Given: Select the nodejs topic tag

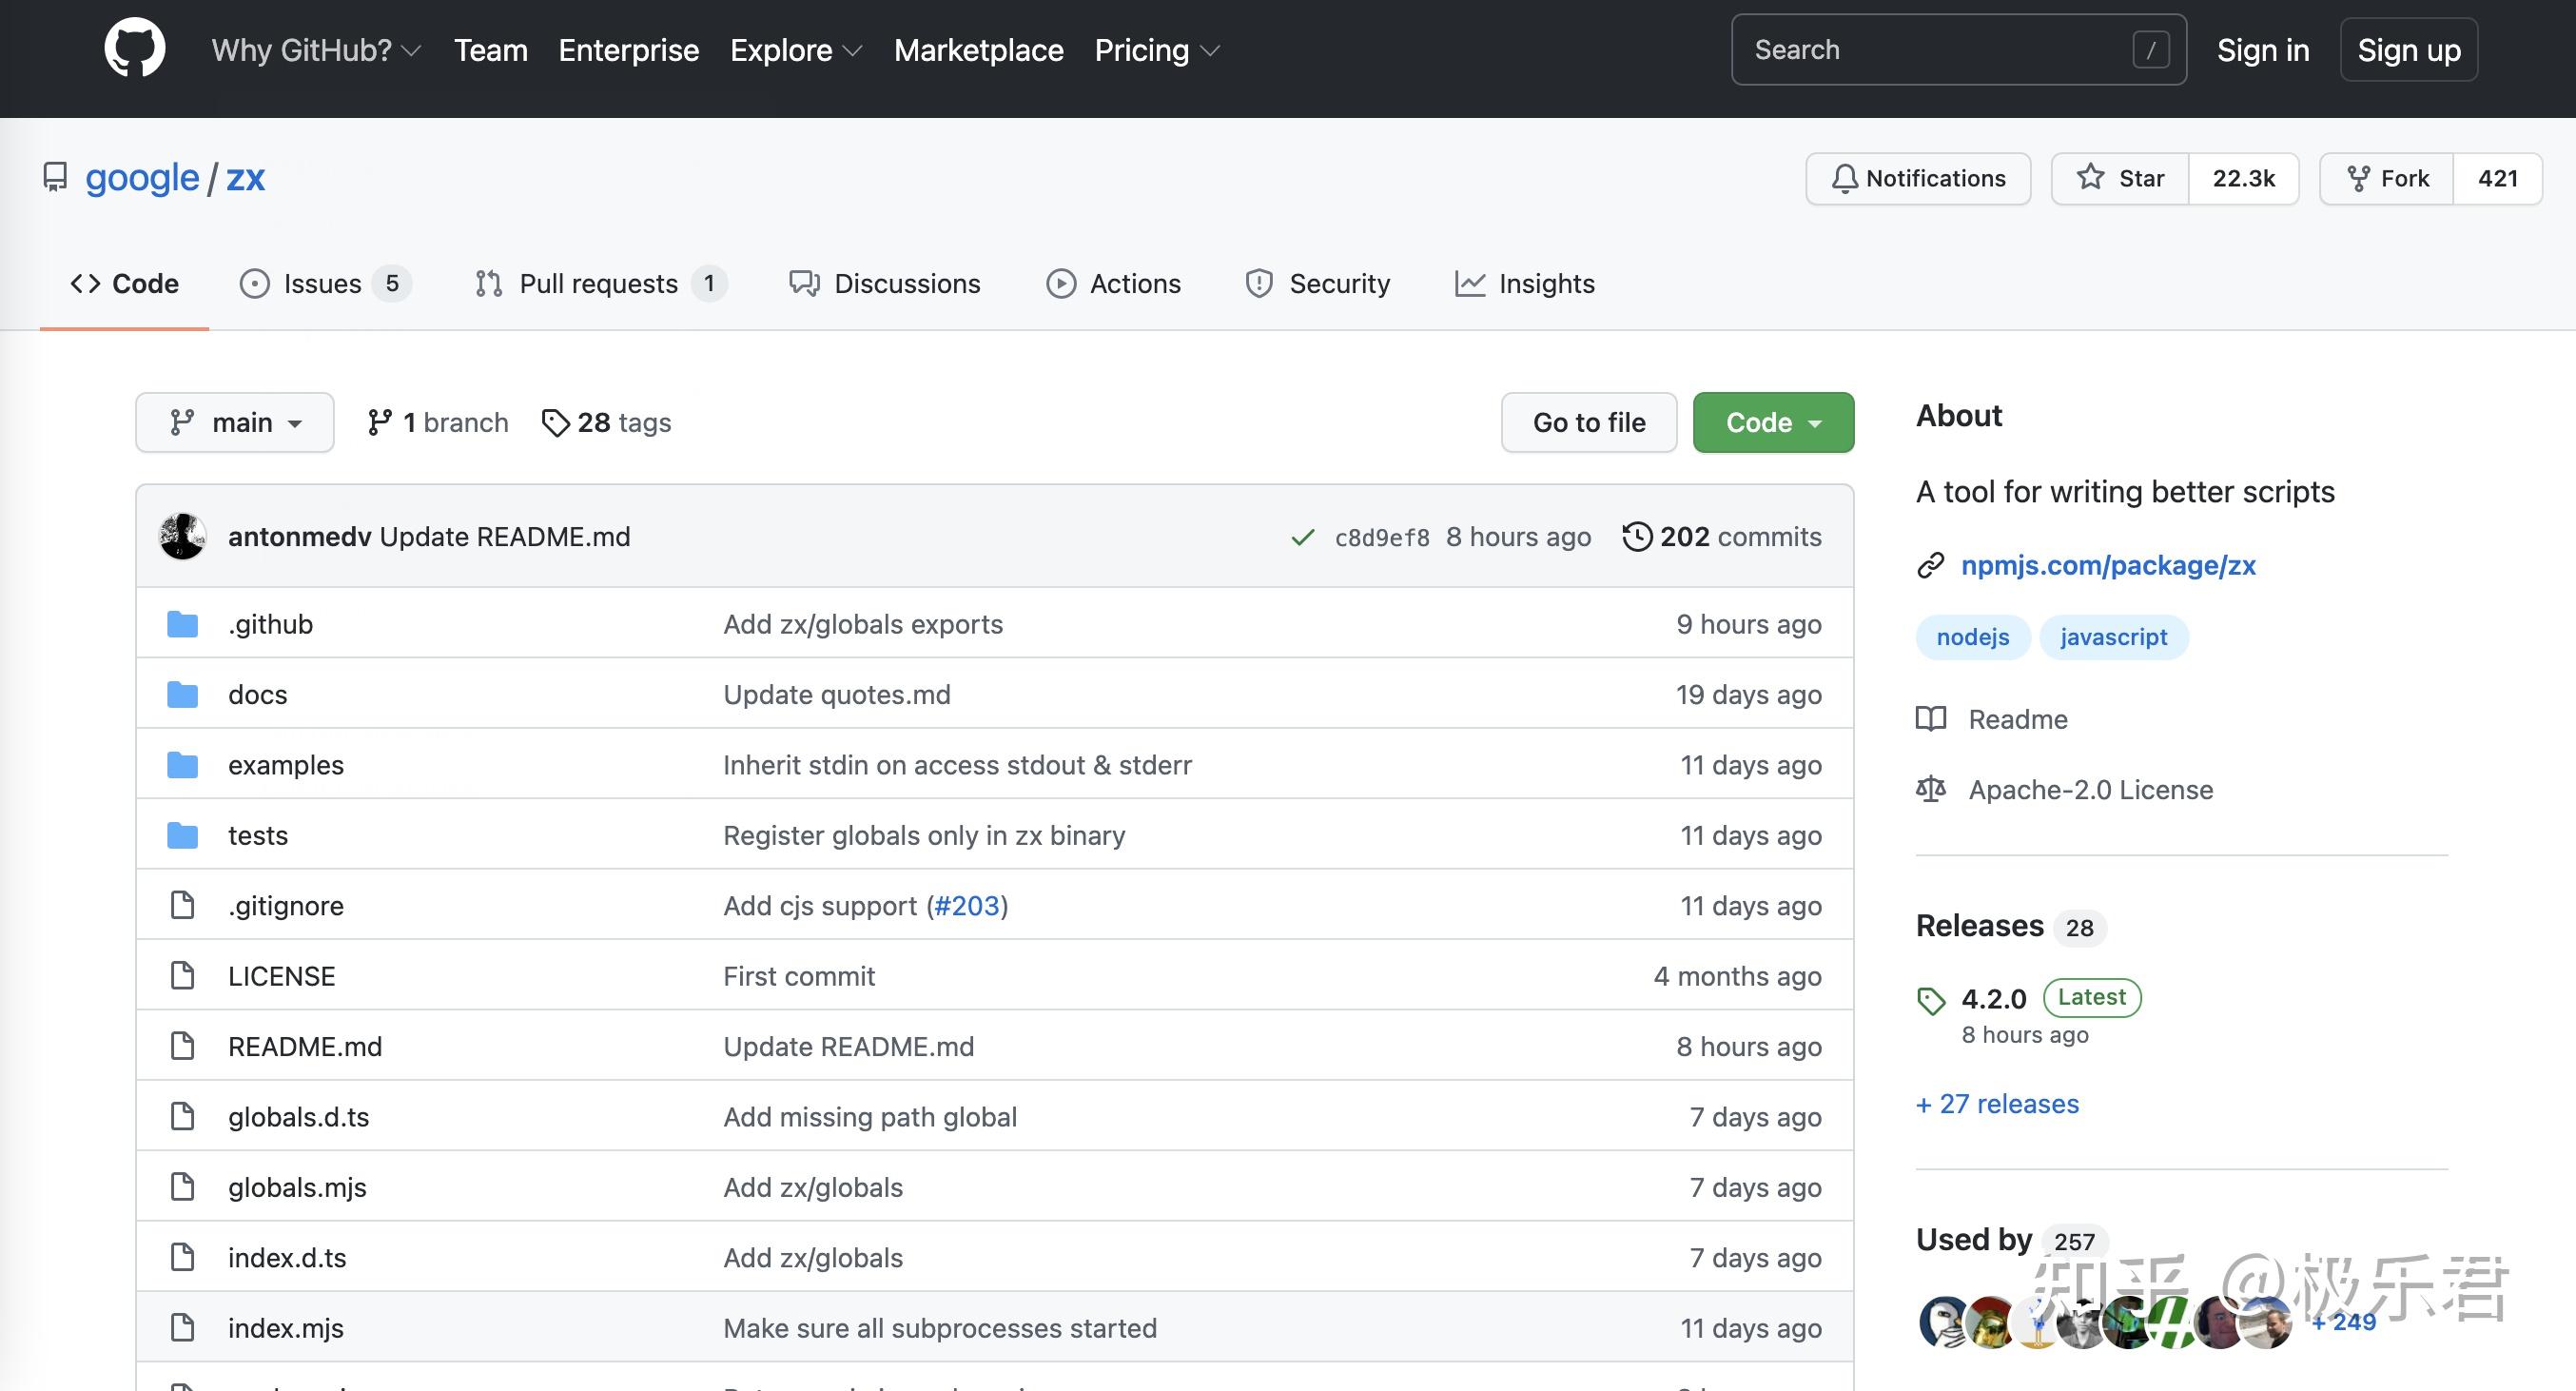Looking at the screenshot, I should point(1972,637).
